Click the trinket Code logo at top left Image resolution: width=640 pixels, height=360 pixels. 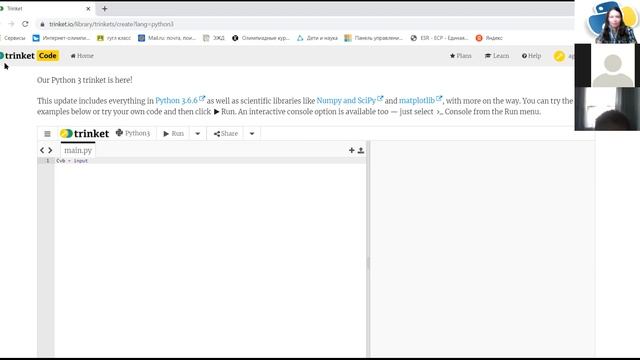(29, 56)
